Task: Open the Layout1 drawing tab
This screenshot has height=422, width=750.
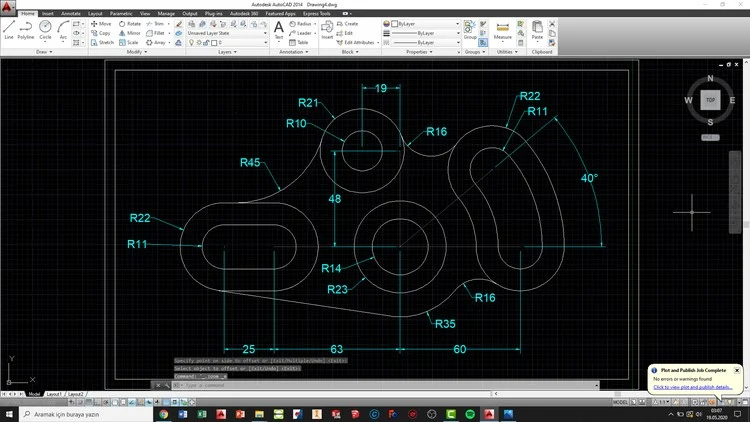Action: [x=56, y=394]
